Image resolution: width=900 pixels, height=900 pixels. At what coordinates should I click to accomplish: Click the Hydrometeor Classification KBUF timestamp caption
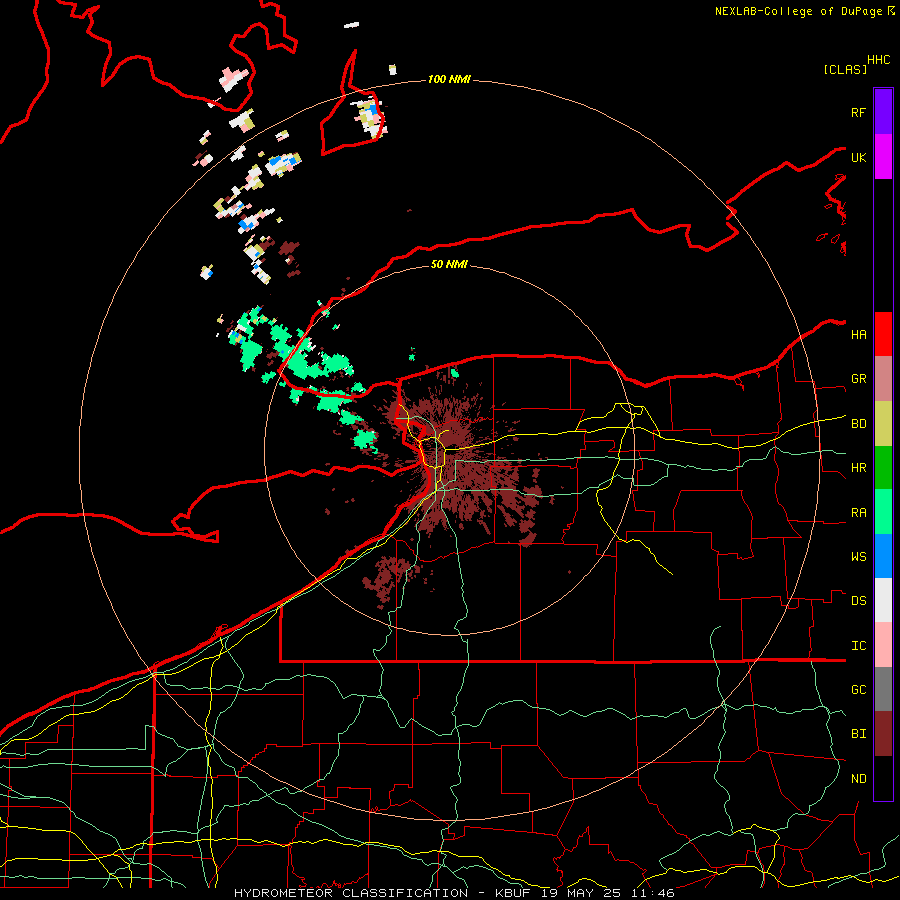tap(454, 893)
